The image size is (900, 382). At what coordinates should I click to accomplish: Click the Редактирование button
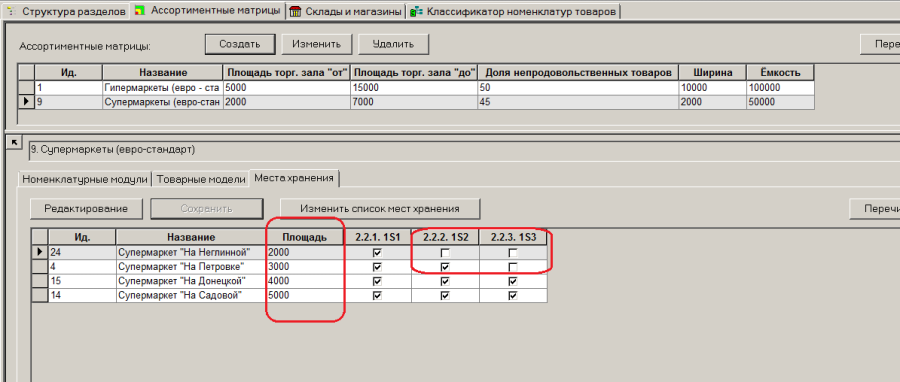[86, 209]
